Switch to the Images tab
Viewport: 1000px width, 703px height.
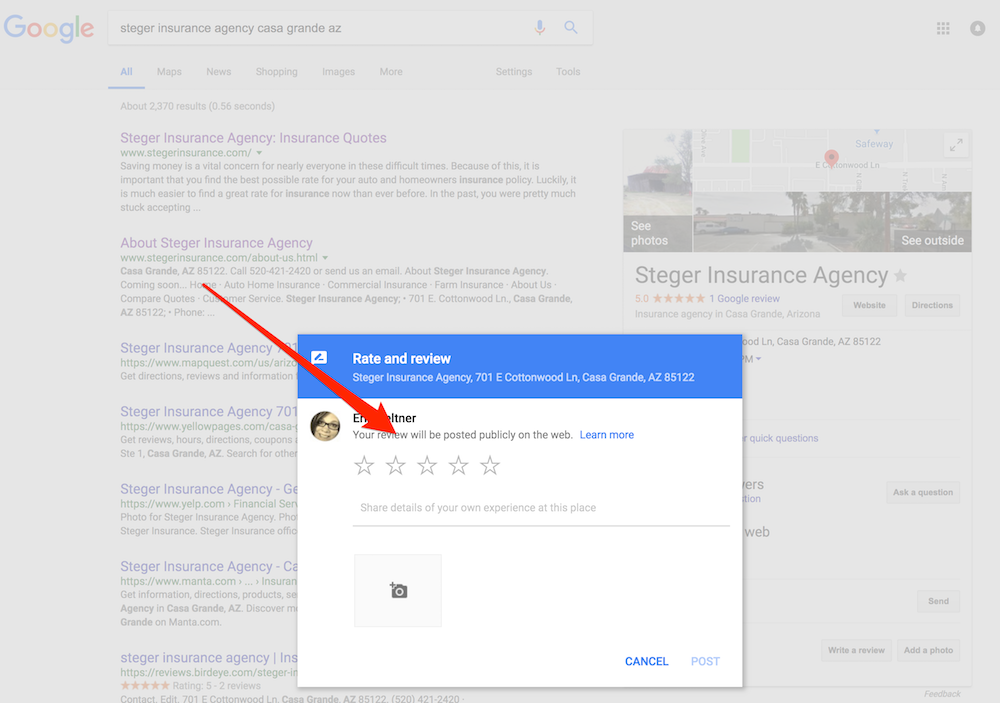point(338,72)
